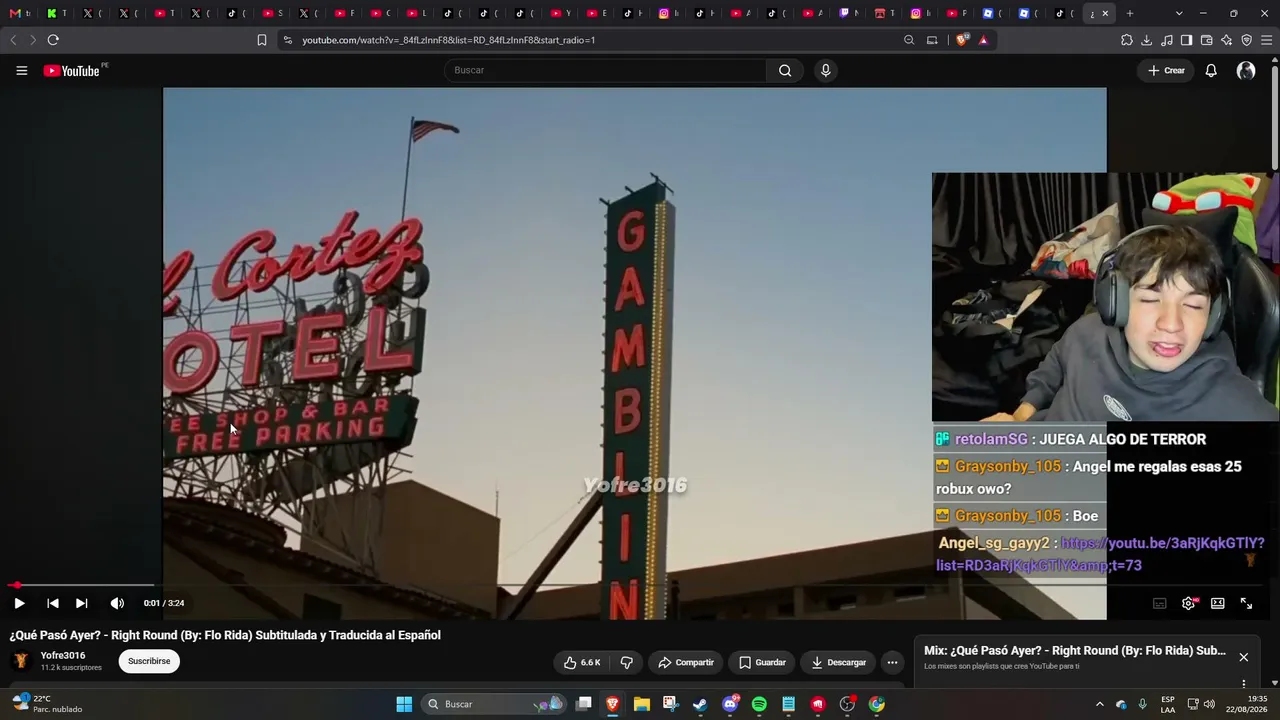Go to the YouTube home logo
This screenshot has width=1280, height=720.
(x=72, y=71)
